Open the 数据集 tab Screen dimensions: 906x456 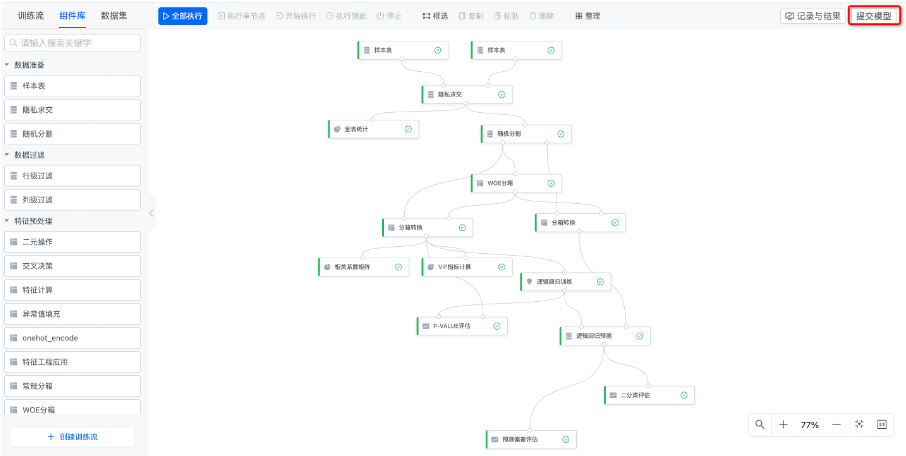click(114, 16)
